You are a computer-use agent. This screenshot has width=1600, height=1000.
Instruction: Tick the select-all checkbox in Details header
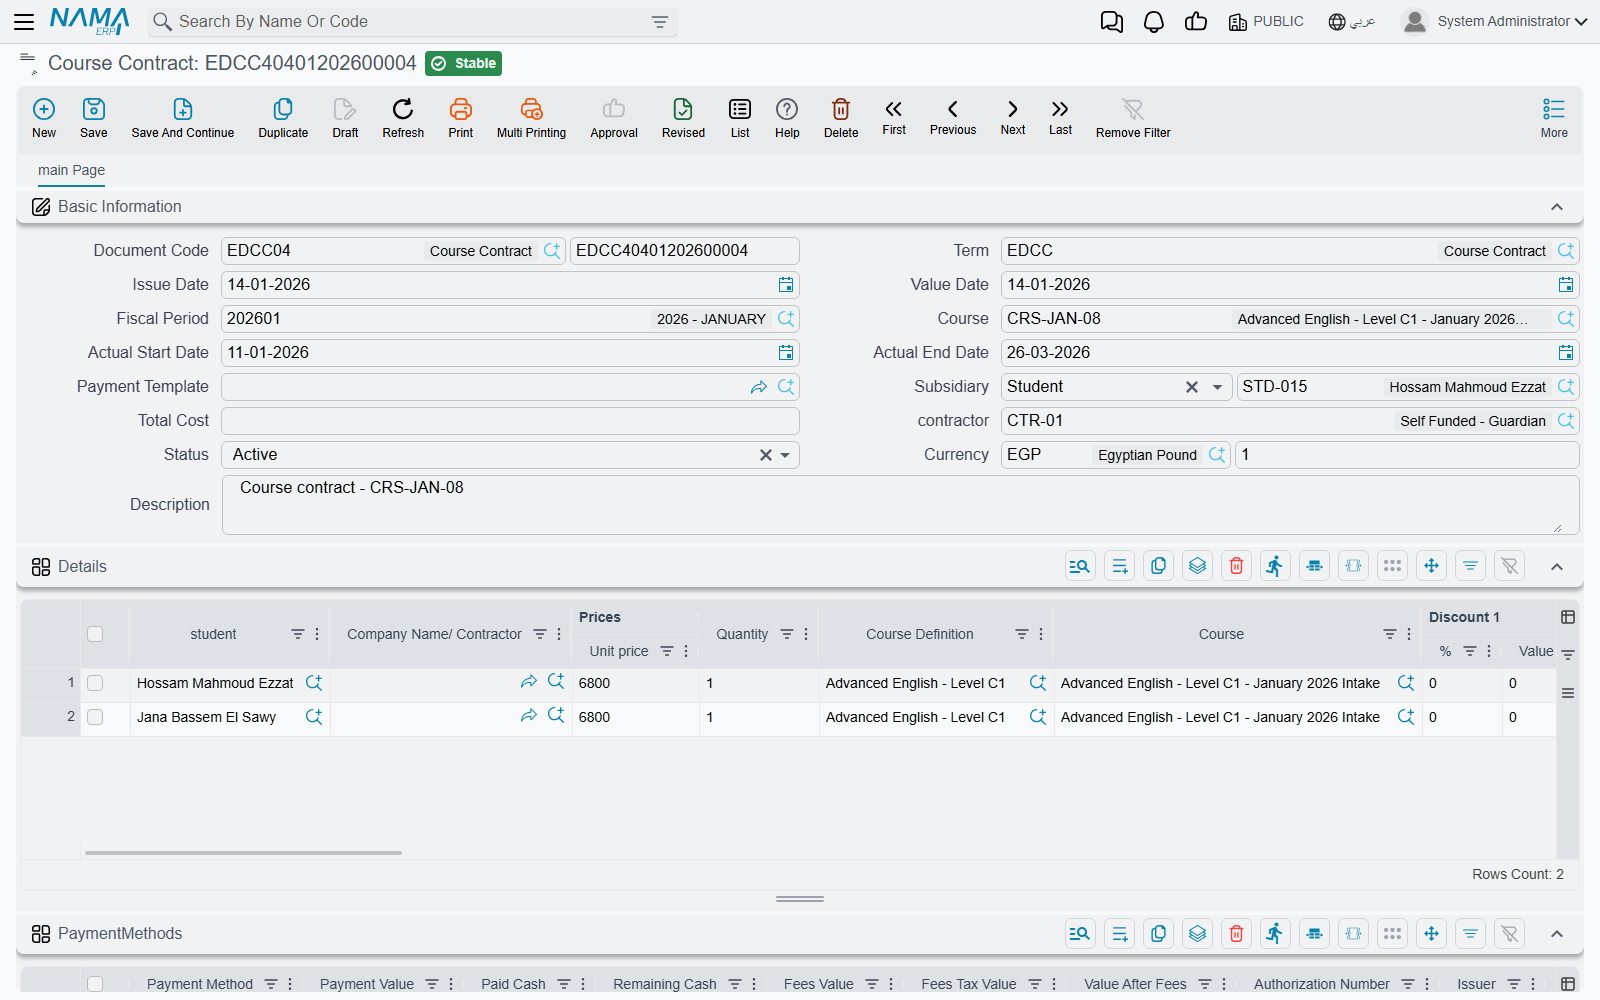pos(95,634)
